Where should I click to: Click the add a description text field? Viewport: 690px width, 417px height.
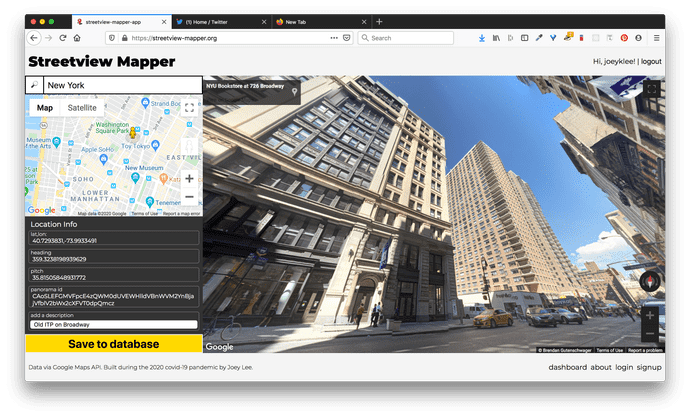click(x=113, y=325)
